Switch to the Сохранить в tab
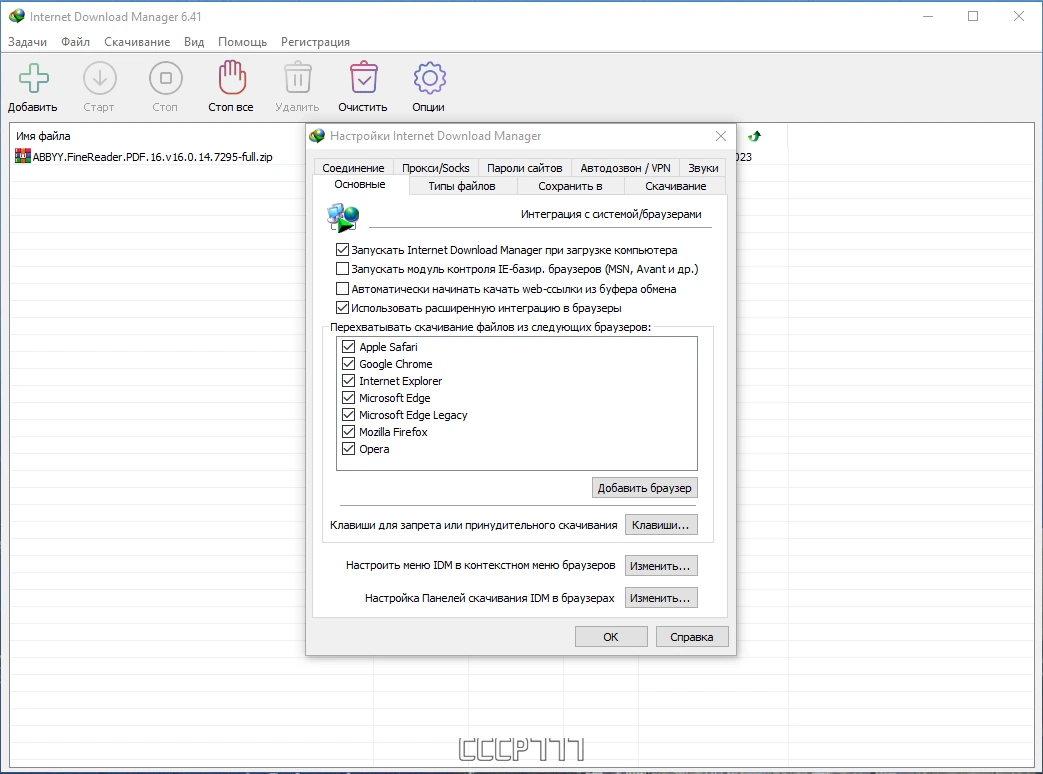This screenshot has height=774, width=1043. point(570,186)
